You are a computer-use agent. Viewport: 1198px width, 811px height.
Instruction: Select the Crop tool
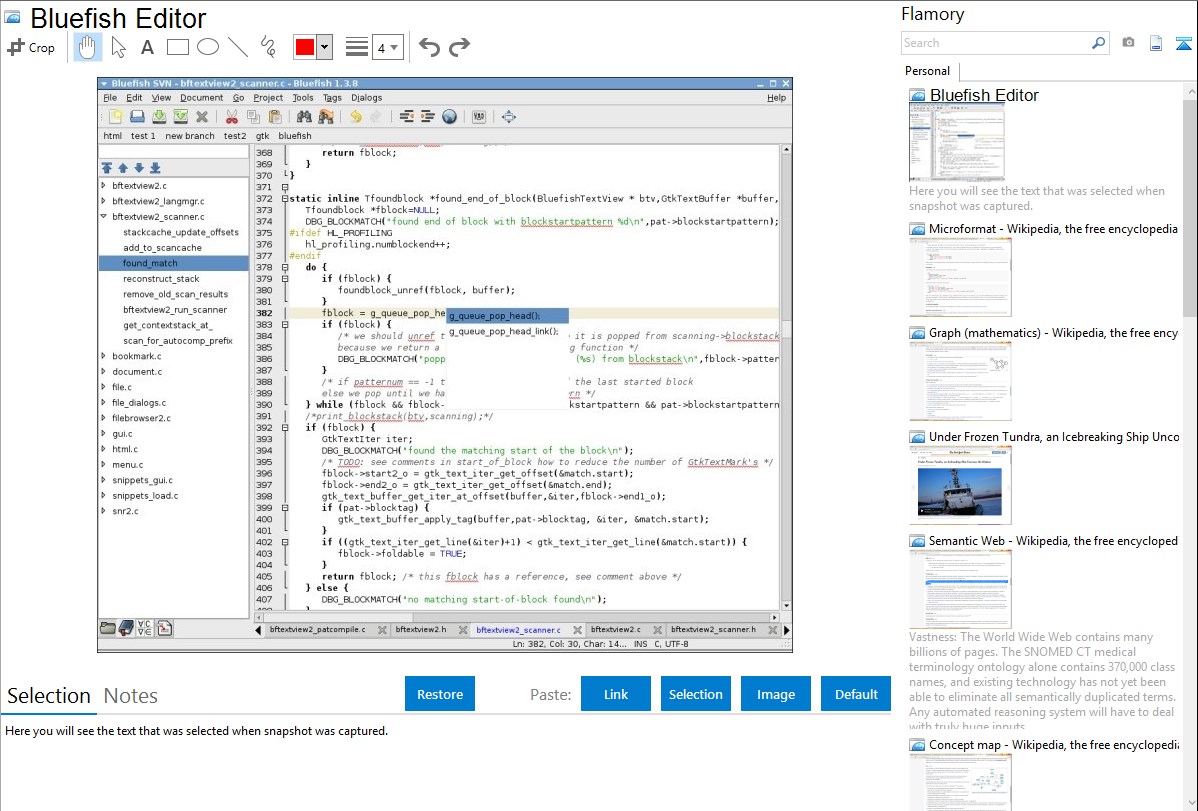point(31,47)
